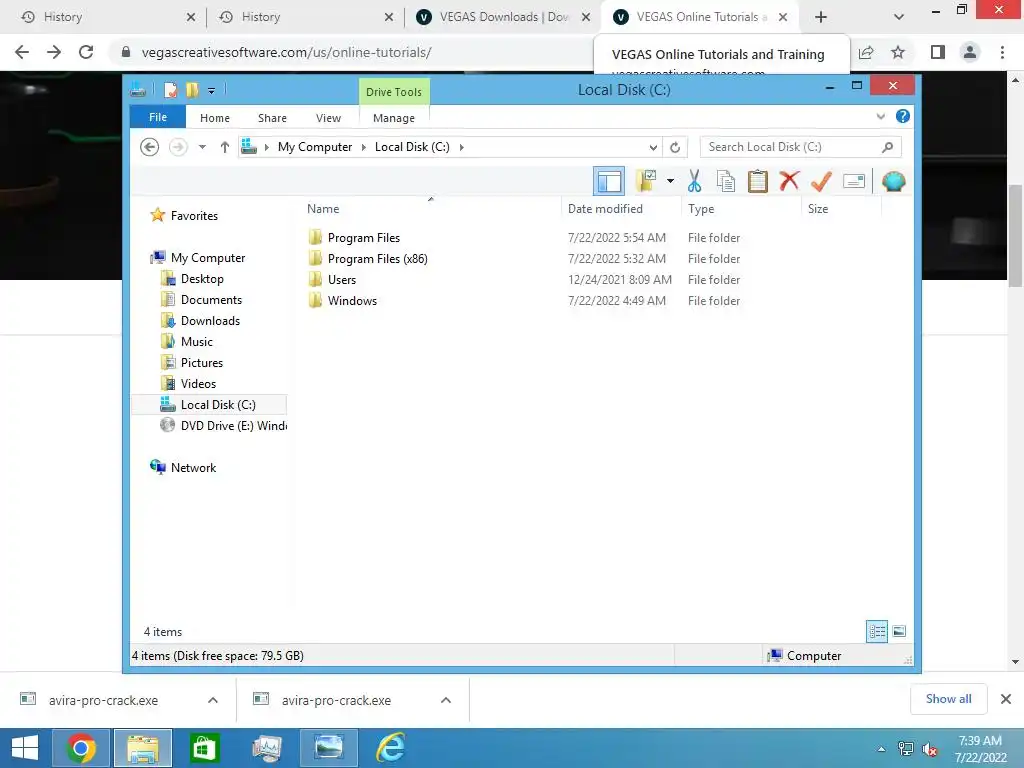Select the Windows folder

[352, 300]
